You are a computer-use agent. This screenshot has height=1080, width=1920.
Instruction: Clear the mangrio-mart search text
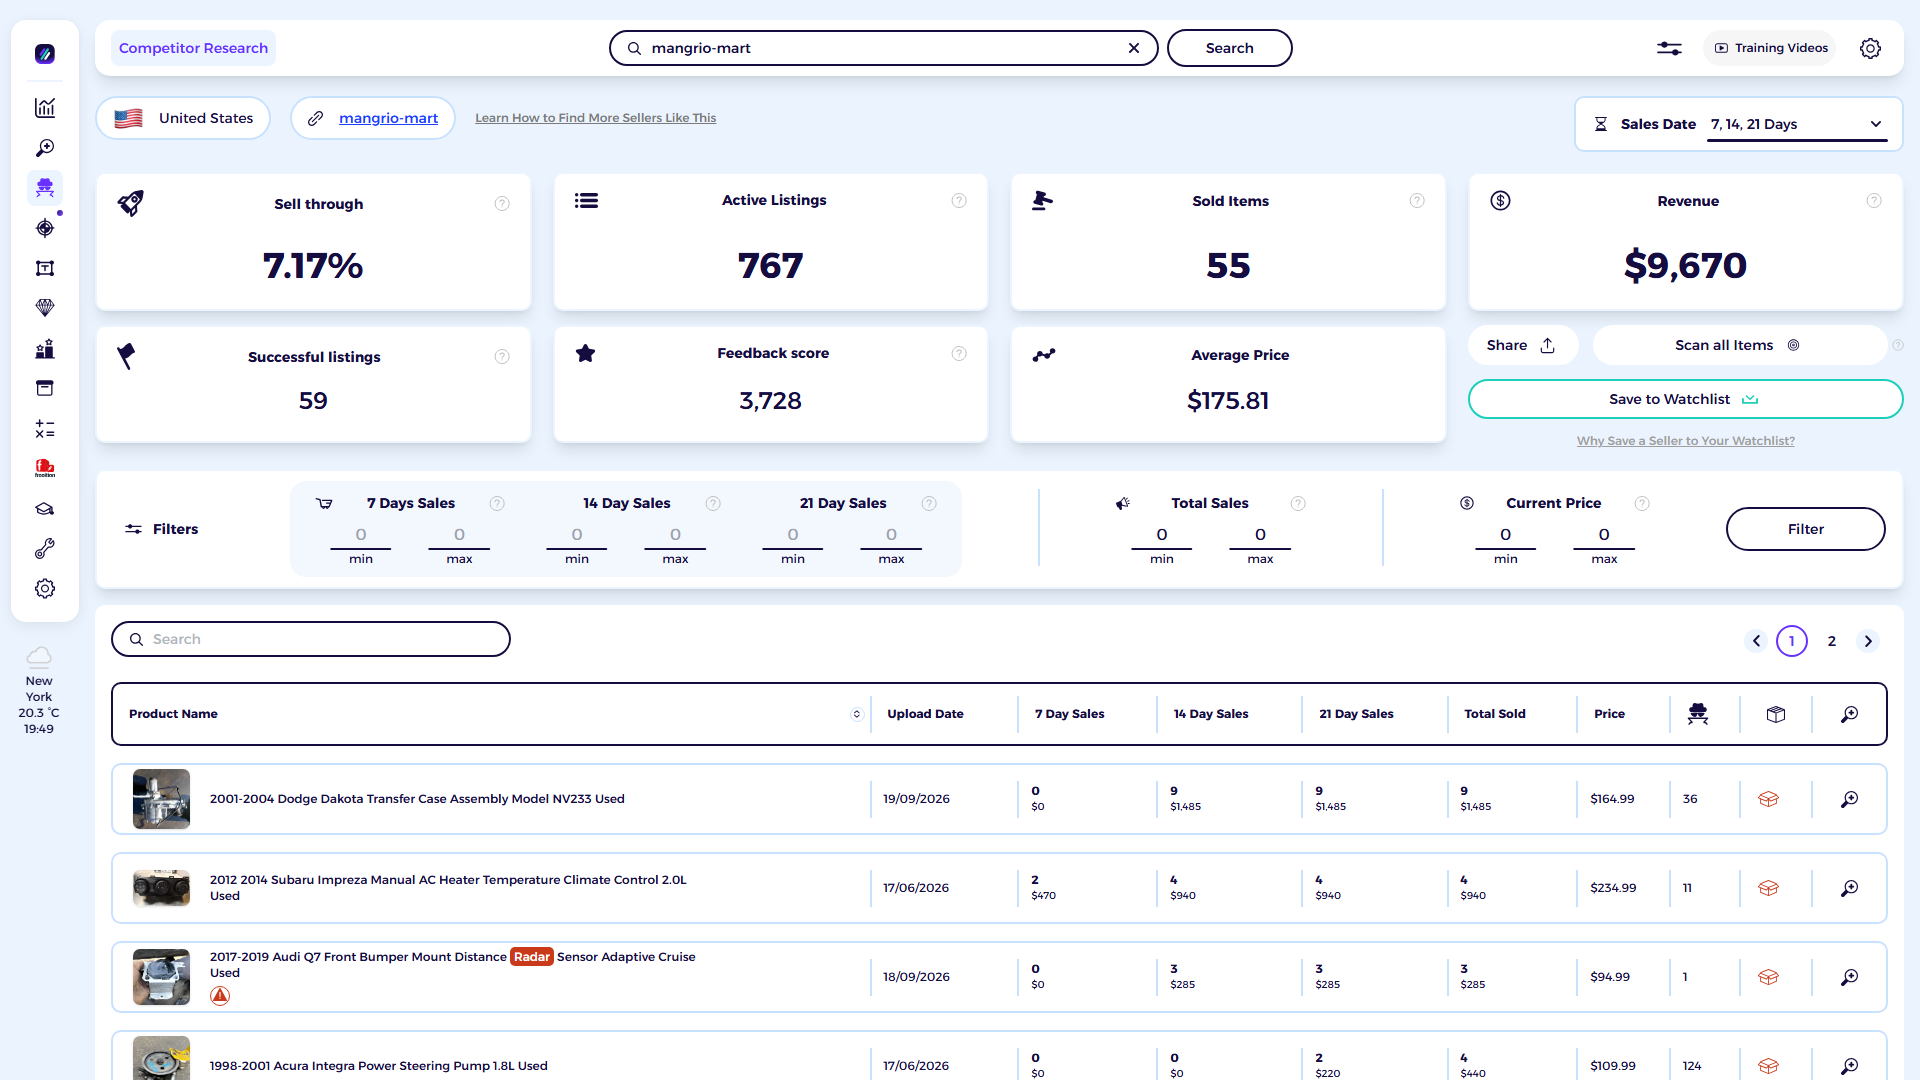click(x=1134, y=48)
